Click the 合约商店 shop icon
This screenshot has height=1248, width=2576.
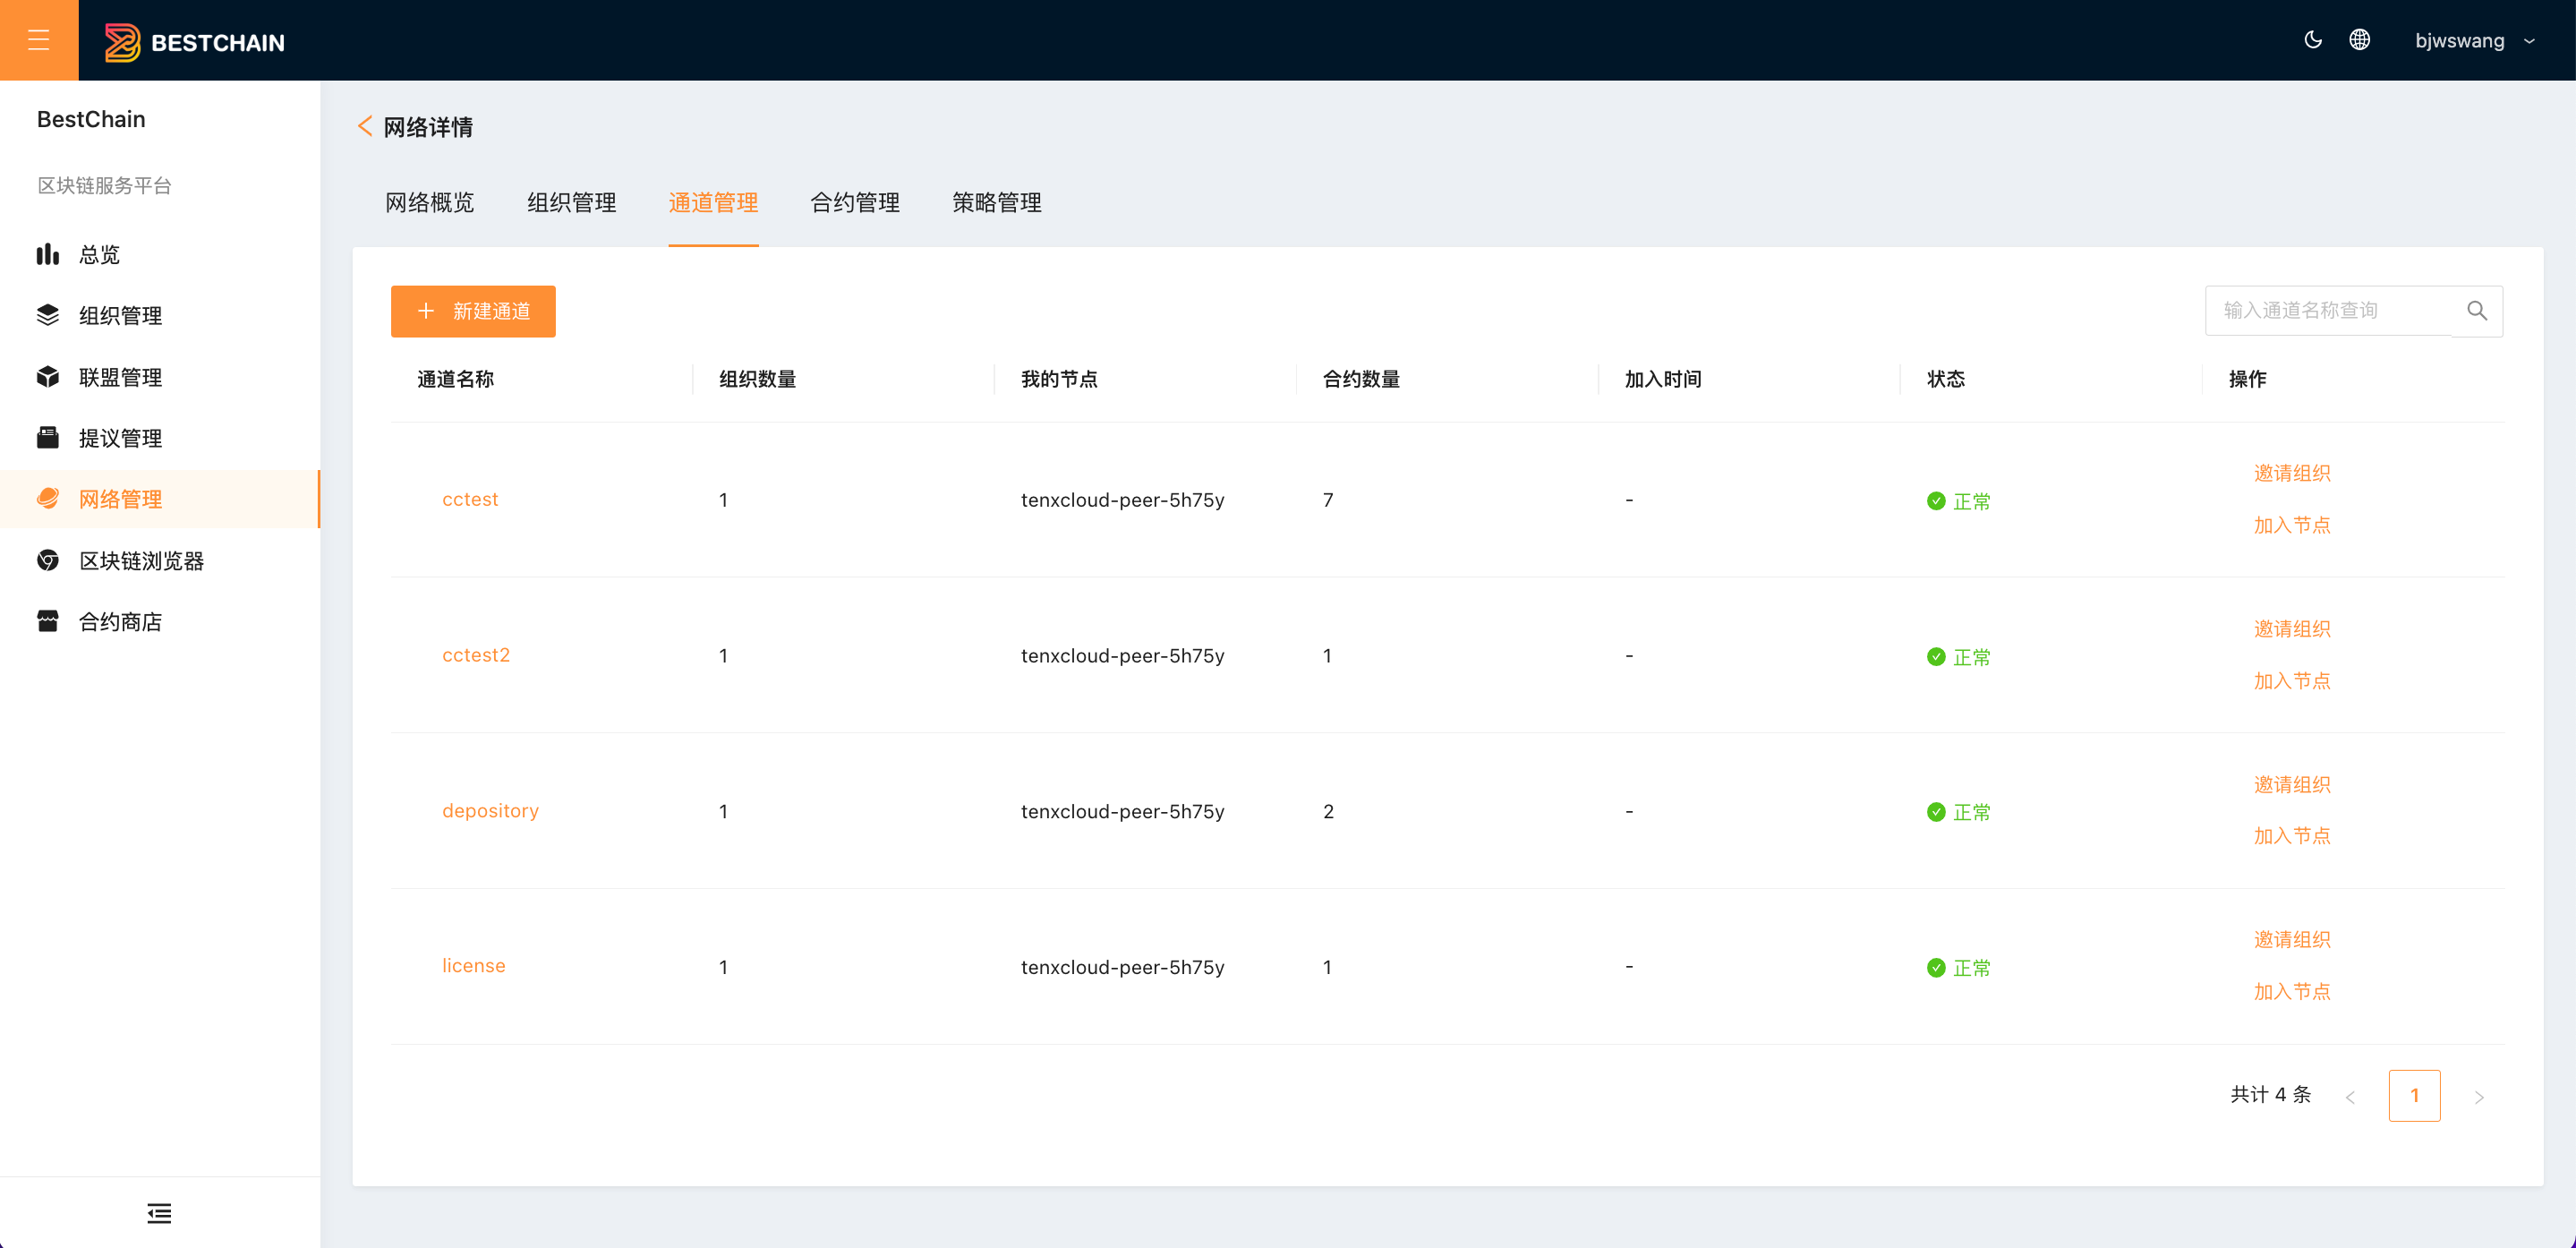coord(48,621)
